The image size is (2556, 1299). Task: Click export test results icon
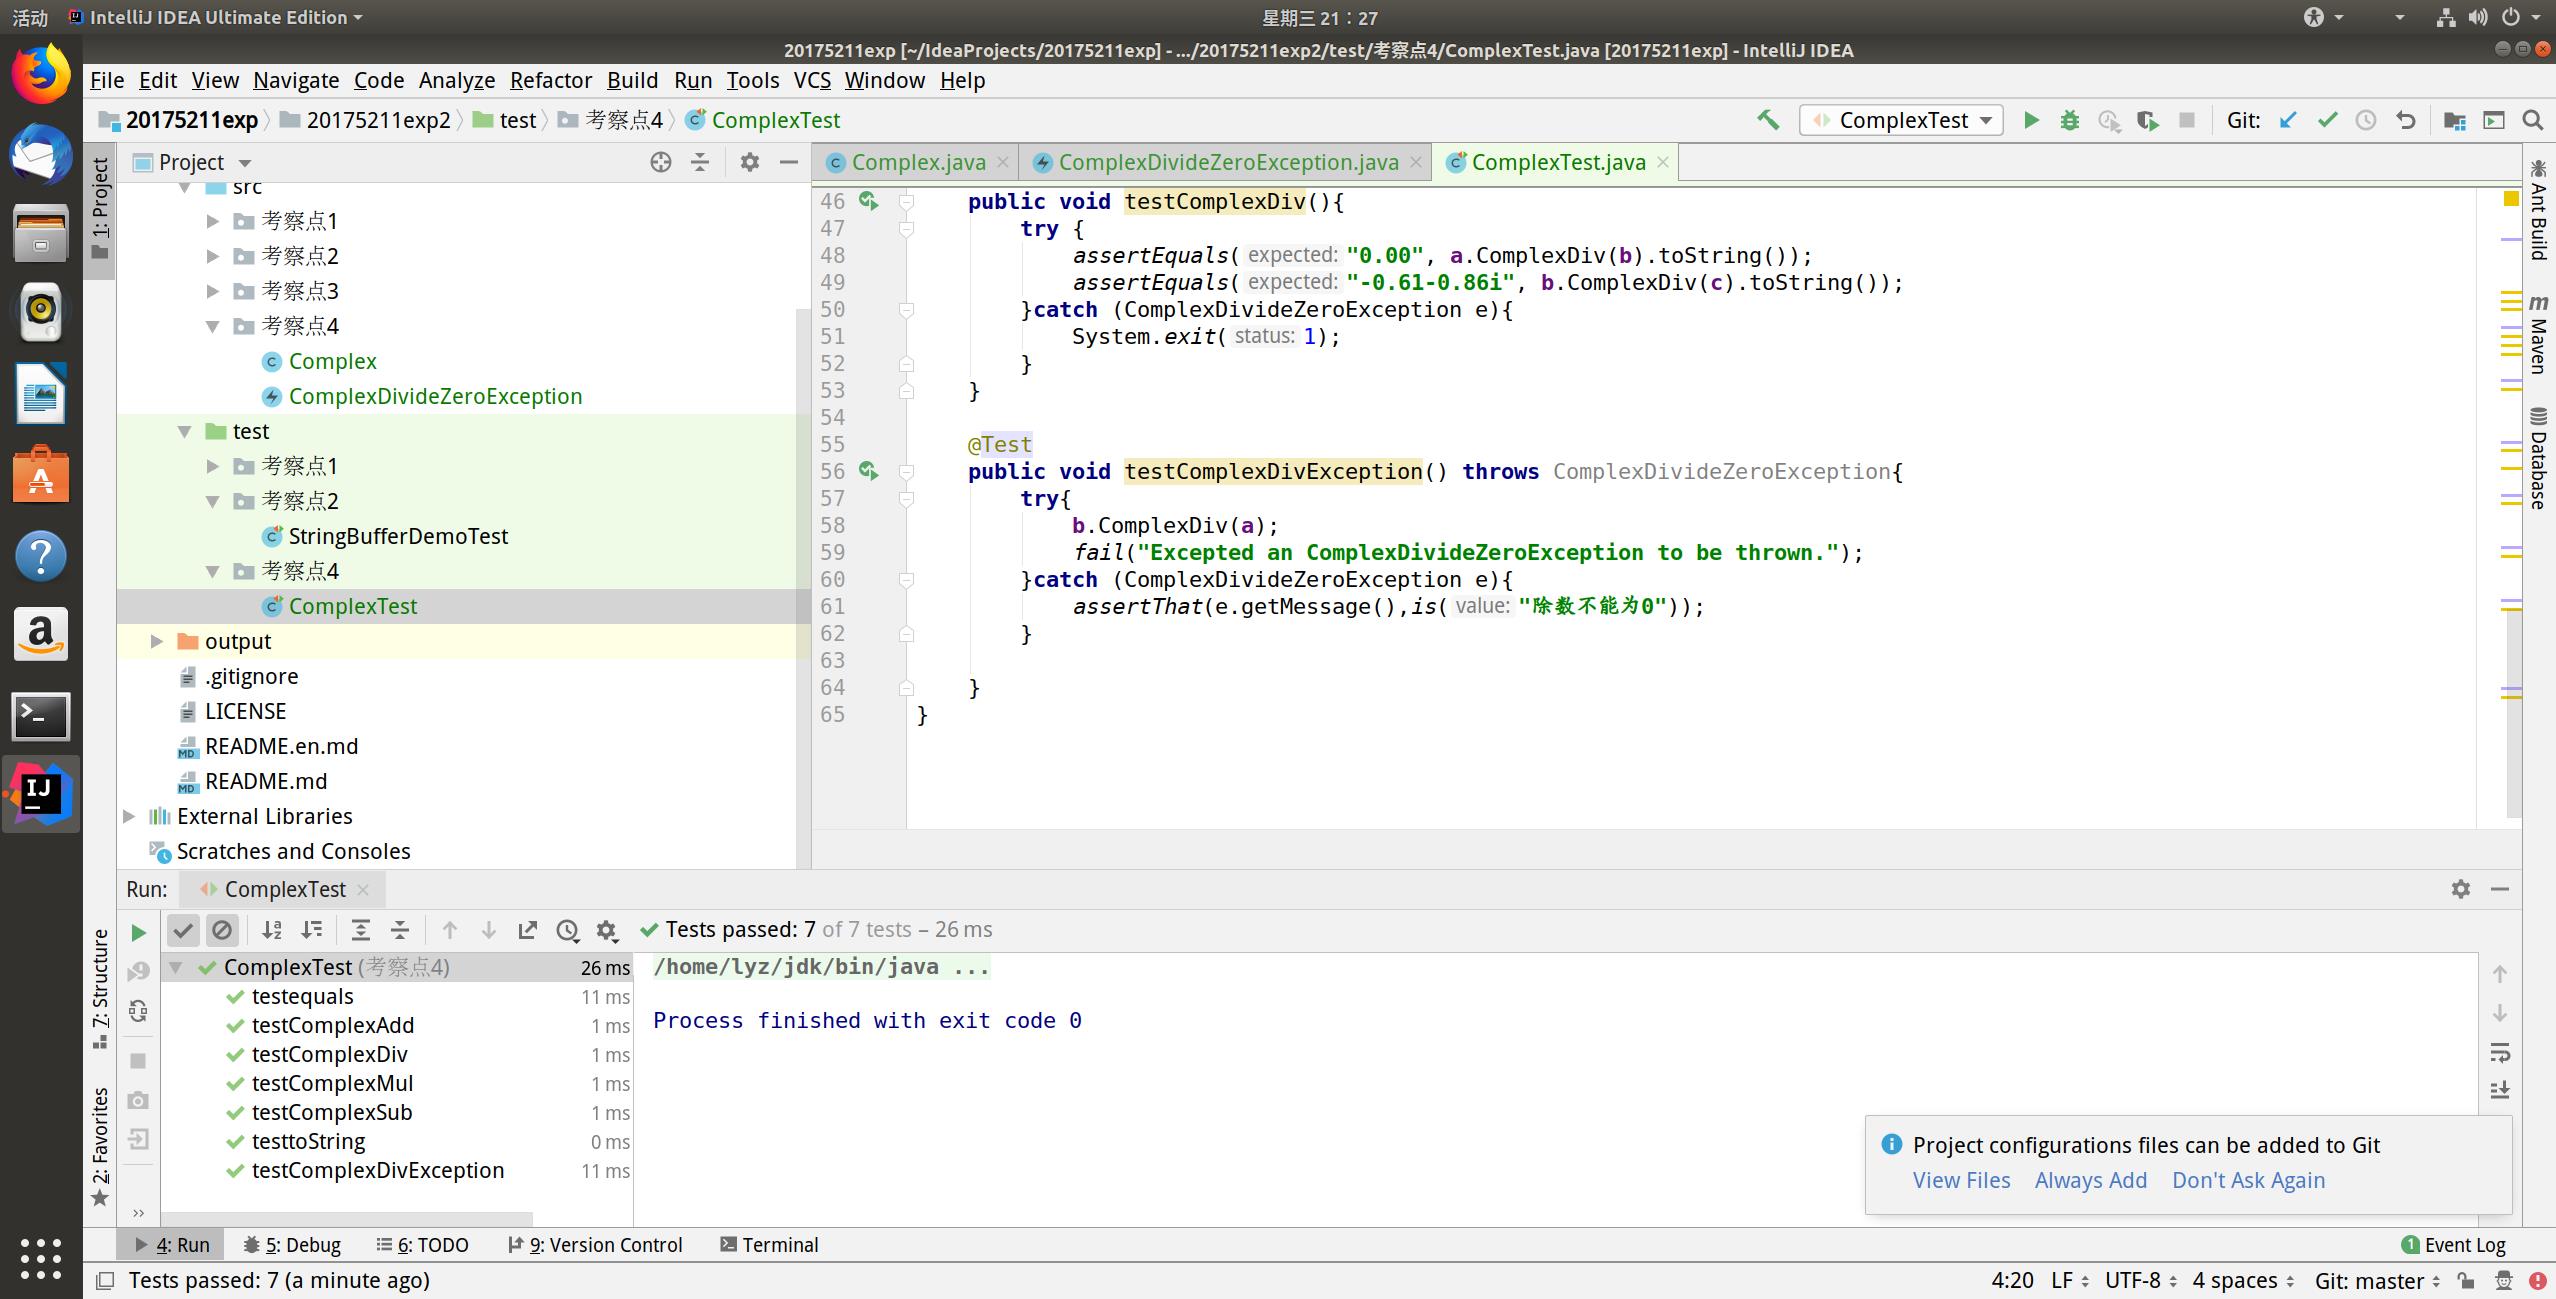click(x=527, y=930)
